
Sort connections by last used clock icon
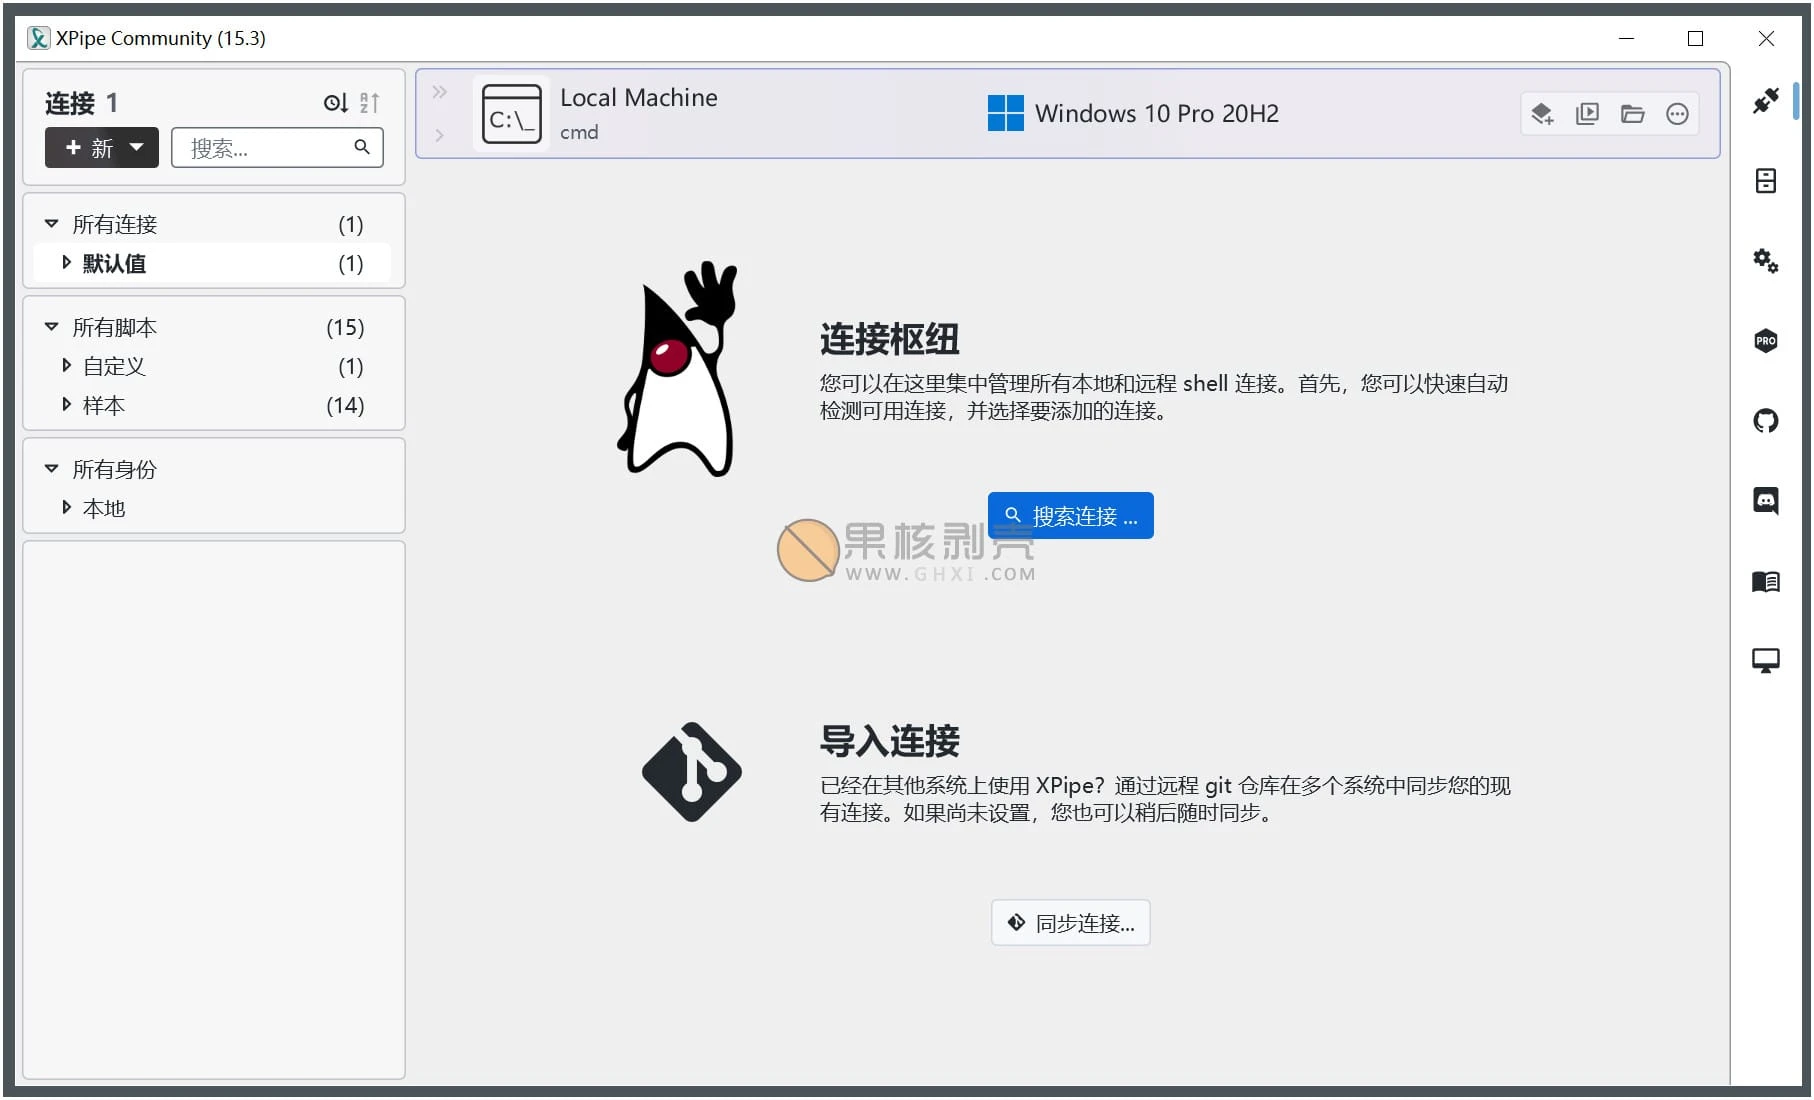(x=333, y=102)
